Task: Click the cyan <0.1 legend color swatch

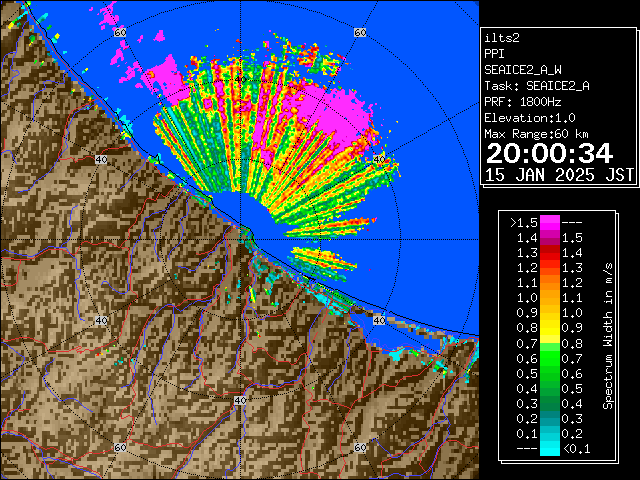Action: pyautogui.click(x=549, y=449)
